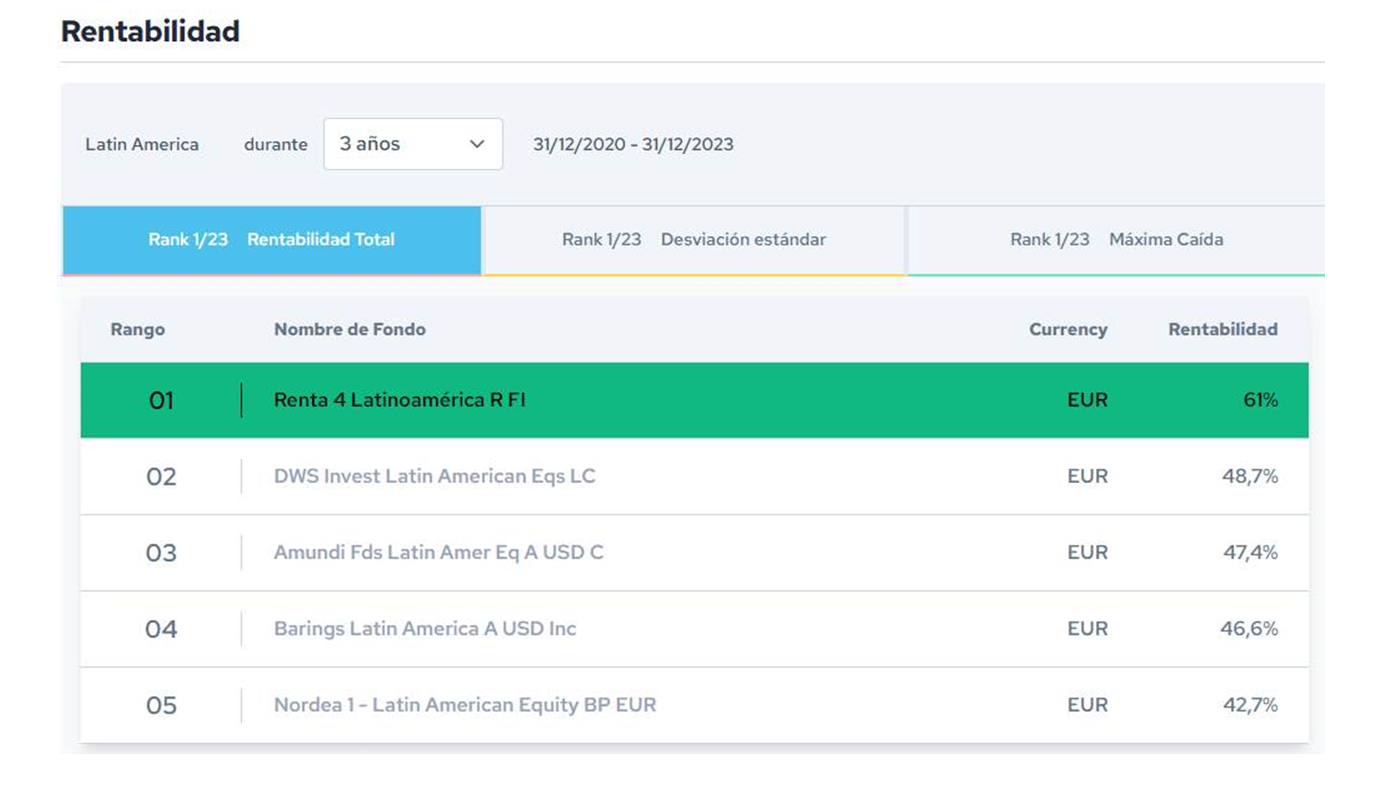The width and height of the screenshot is (1382, 785).
Task: Open Barings Latin America A USD Inc
Action: [425, 629]
